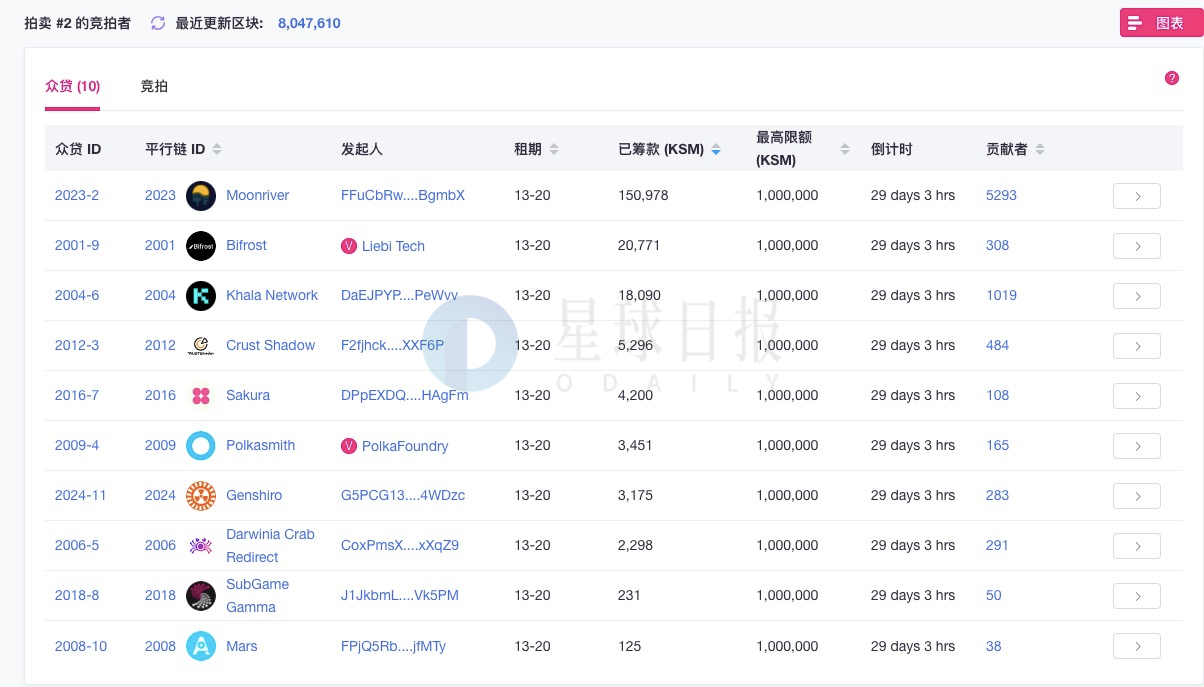Viewport: 1204px width, 687px height.
Task: Expand the Polkasmith row details arrow
Action: (1137, 446)
